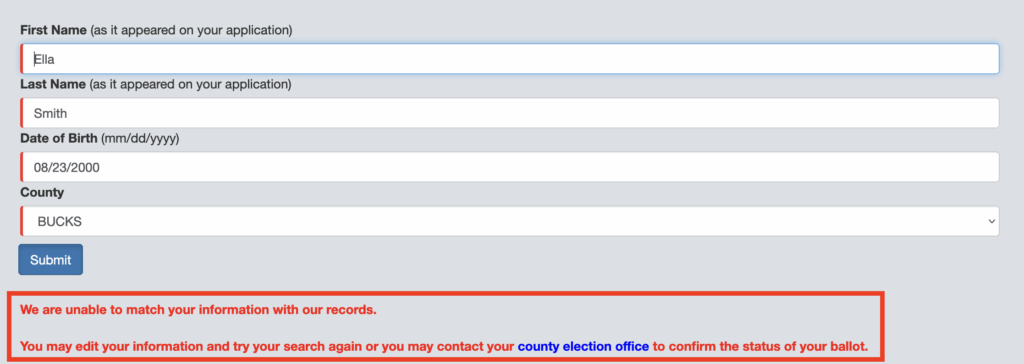
Task: Select the Date of Birth field showing 08/23/2000
Action: (509, 167)
